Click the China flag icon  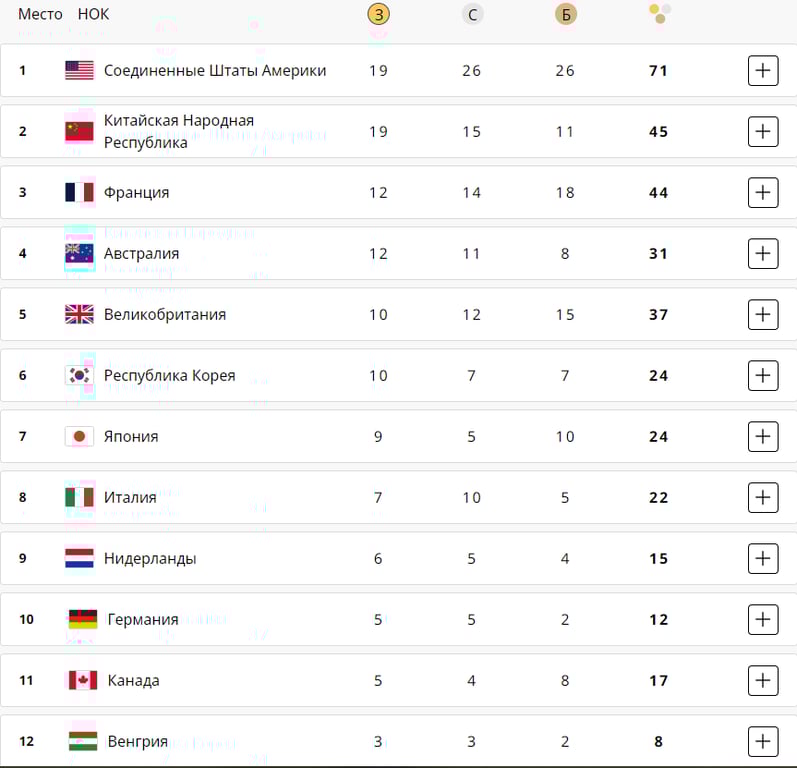click(79, 131)
